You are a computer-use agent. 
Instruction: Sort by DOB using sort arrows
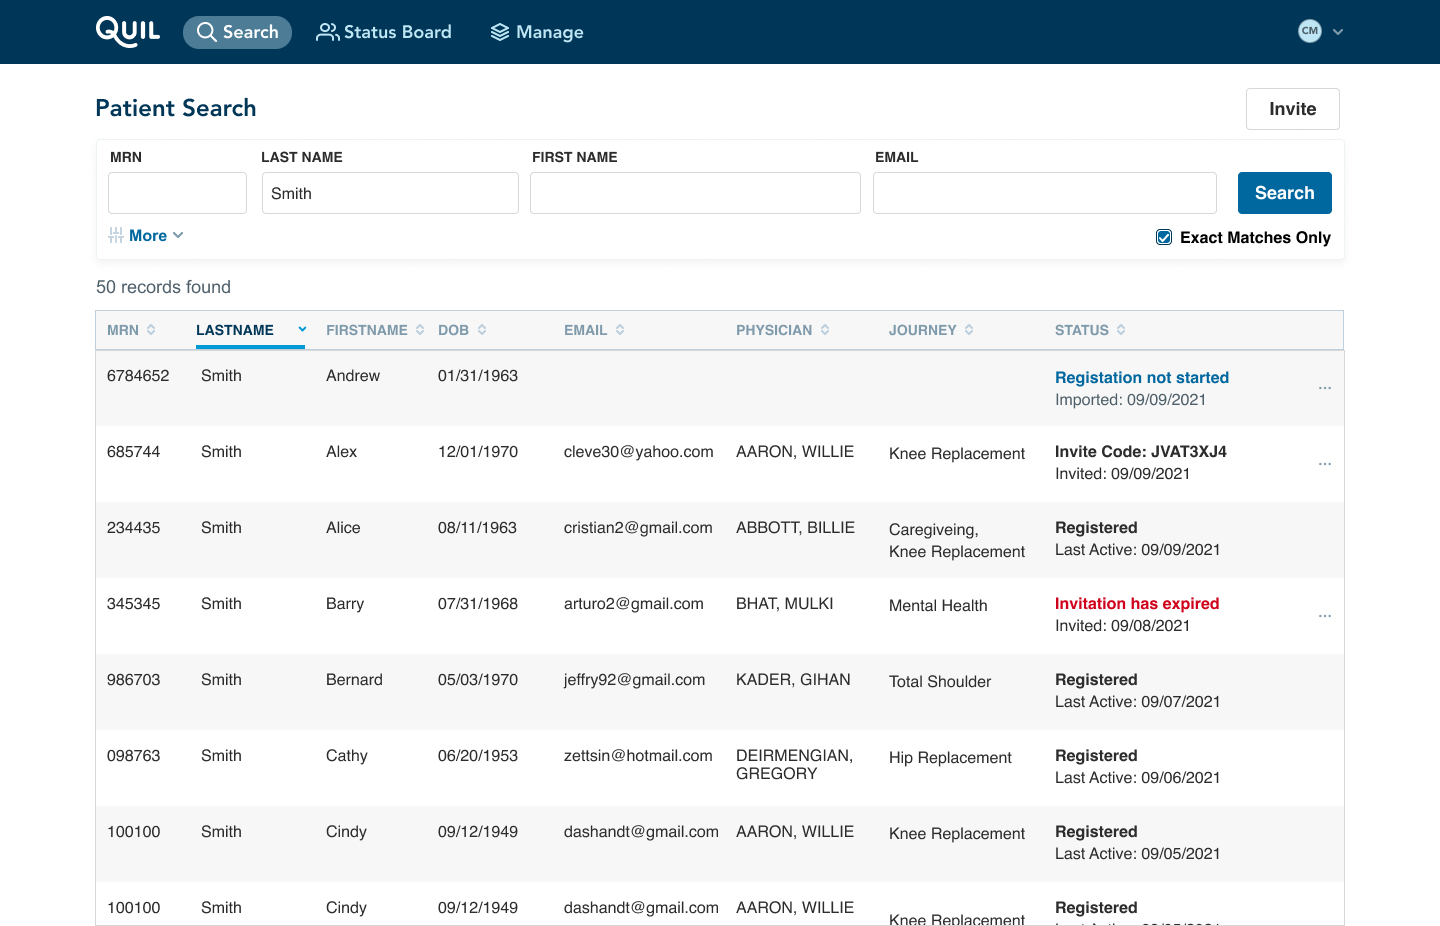coord(482,330)
